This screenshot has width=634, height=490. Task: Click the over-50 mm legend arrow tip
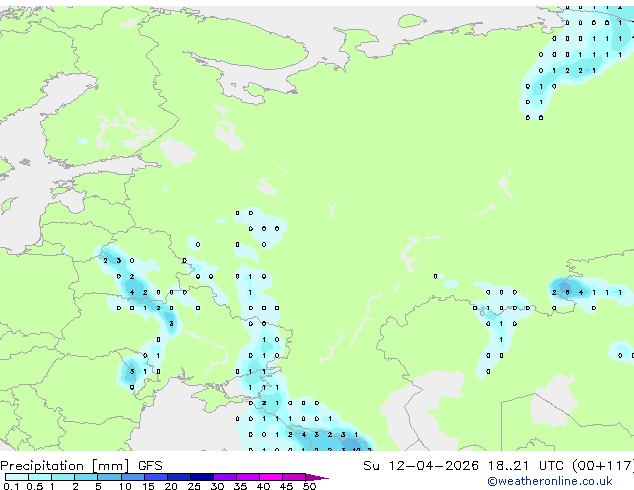(317, 477)
